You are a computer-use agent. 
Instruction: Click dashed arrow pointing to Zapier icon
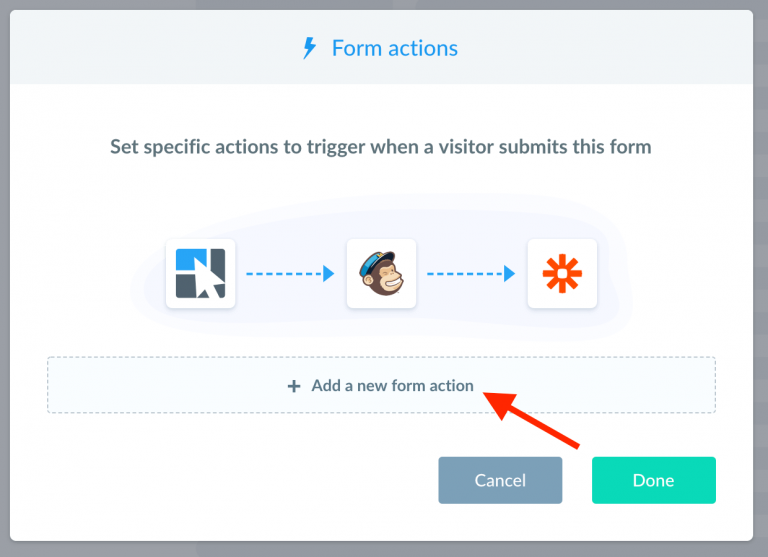[471, 273]
